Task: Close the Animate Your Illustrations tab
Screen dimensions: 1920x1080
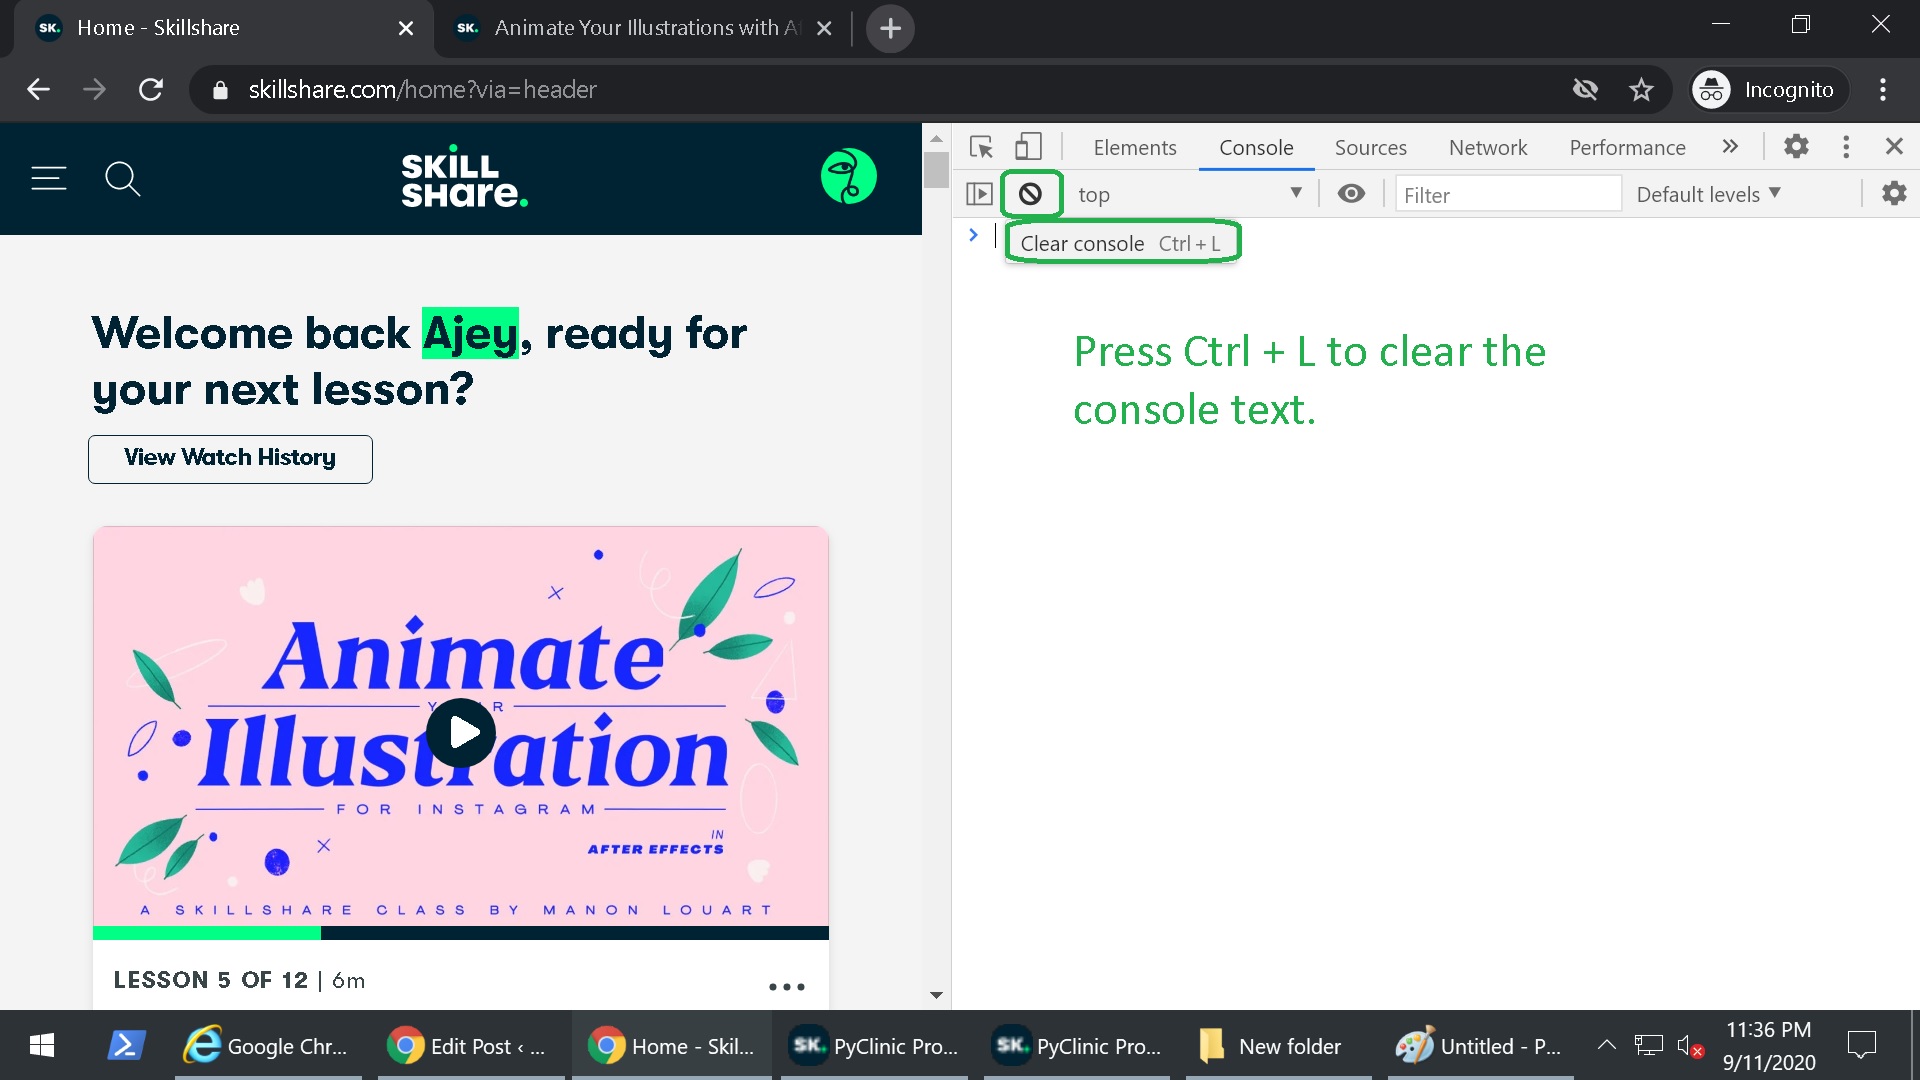Action: pyautogui.click(x=824, y=28)
